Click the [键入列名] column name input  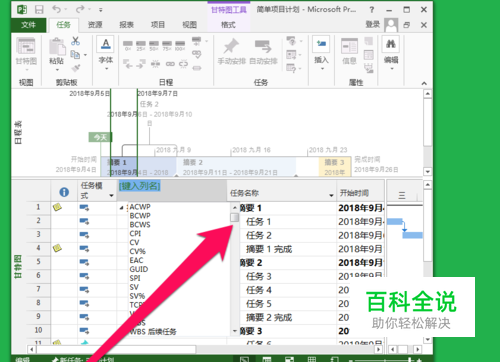click(x=140, y=186)
